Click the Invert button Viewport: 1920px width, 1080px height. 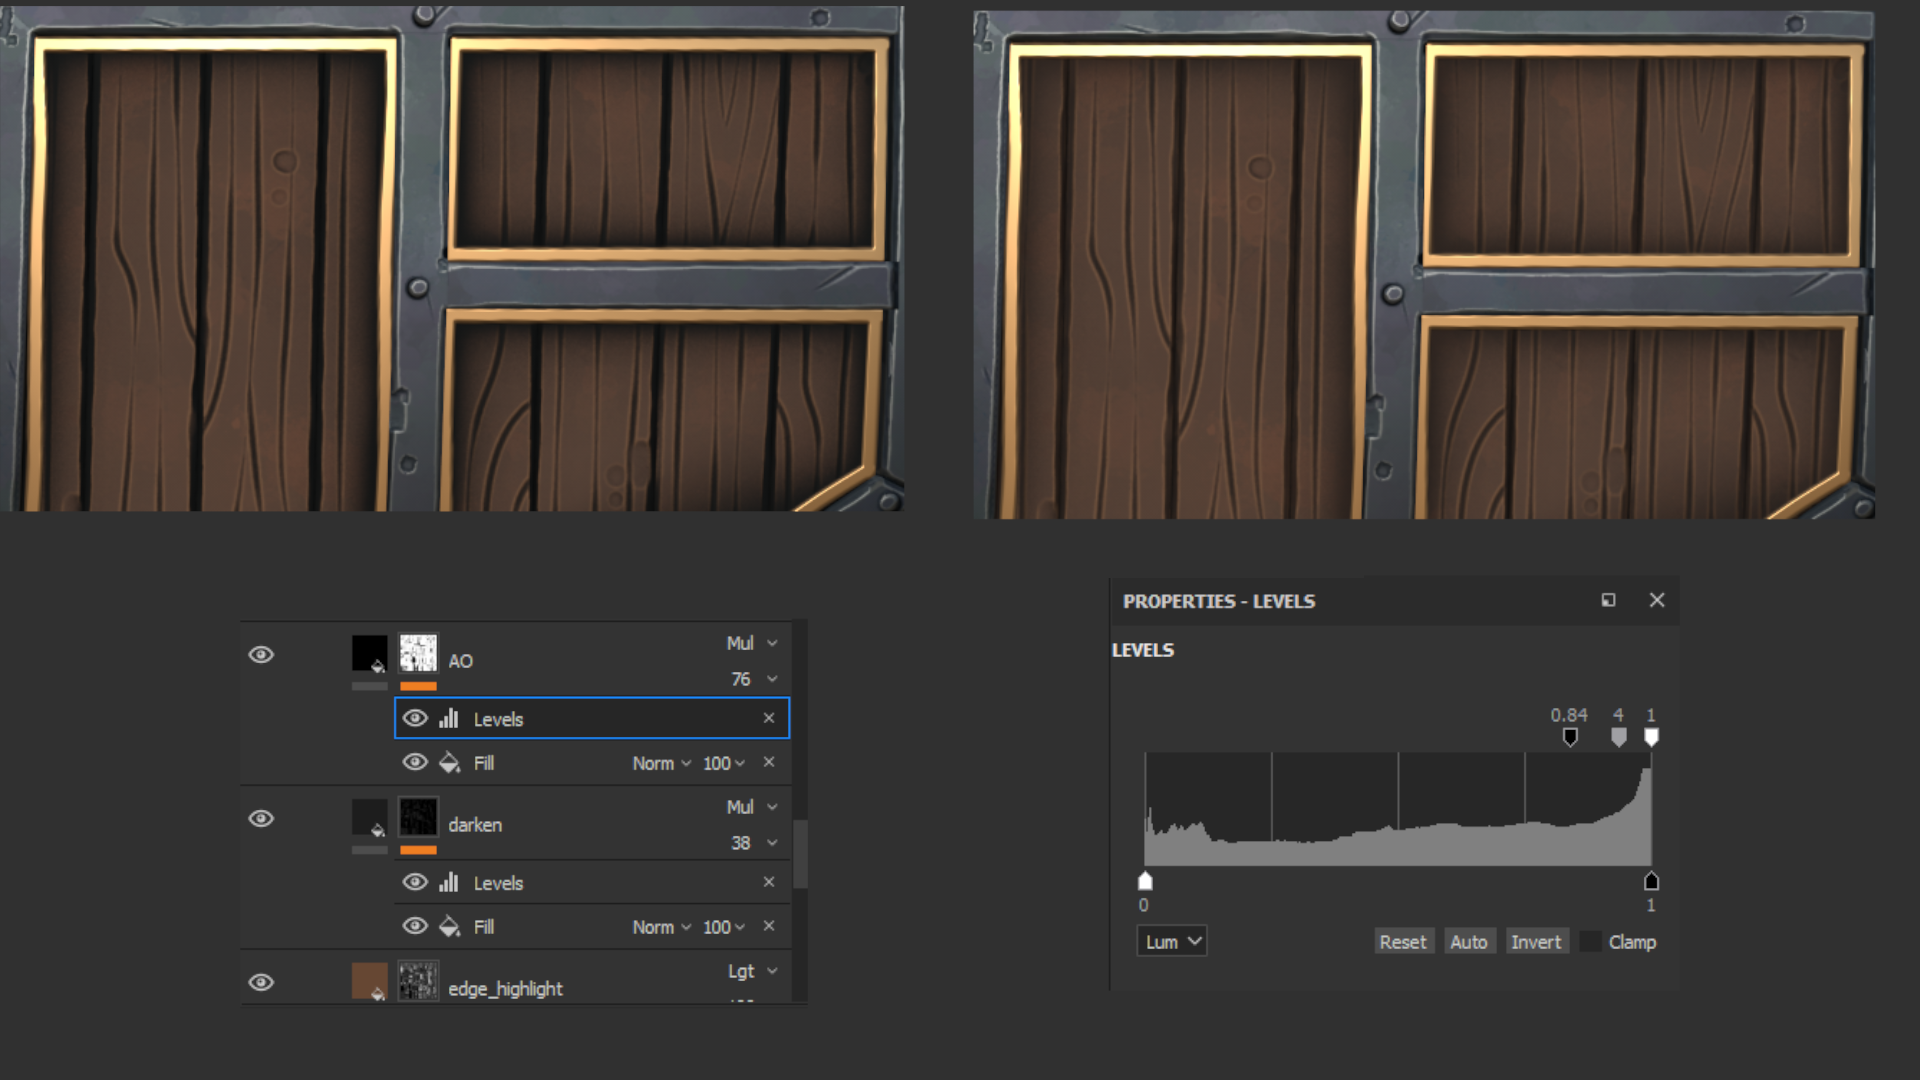pyautogui.click(x=1535, y=942)
